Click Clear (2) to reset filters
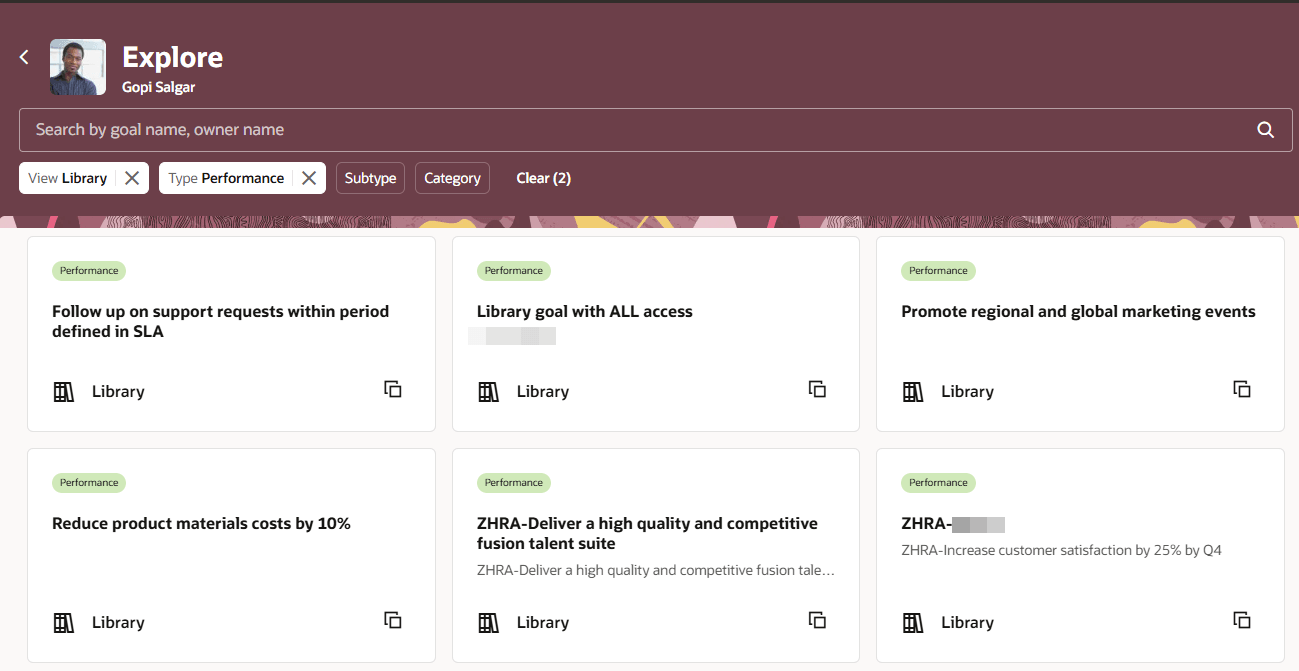 [x=543, y=178]
